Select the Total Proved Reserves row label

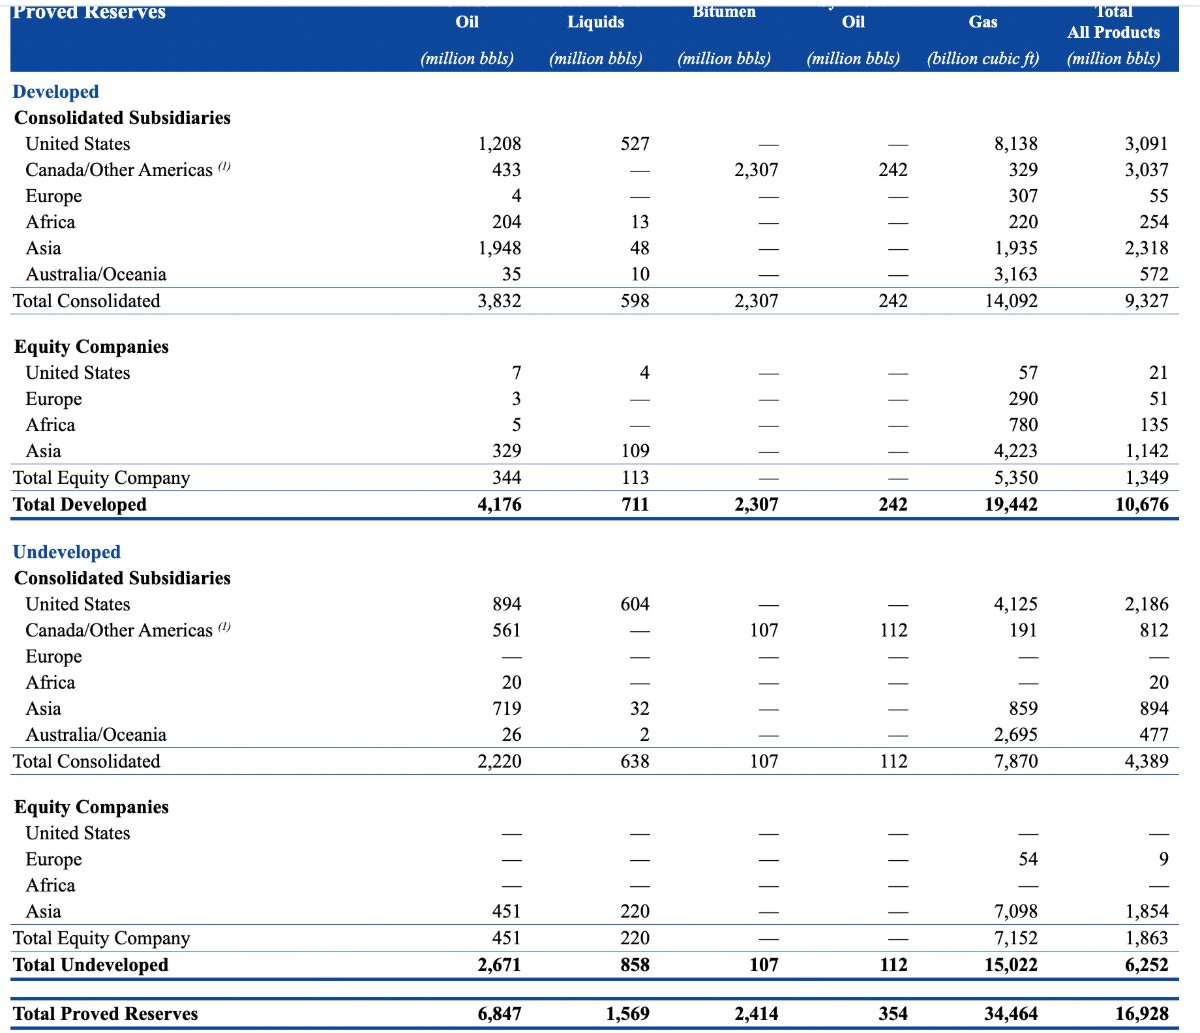[x=106, y=1014]
